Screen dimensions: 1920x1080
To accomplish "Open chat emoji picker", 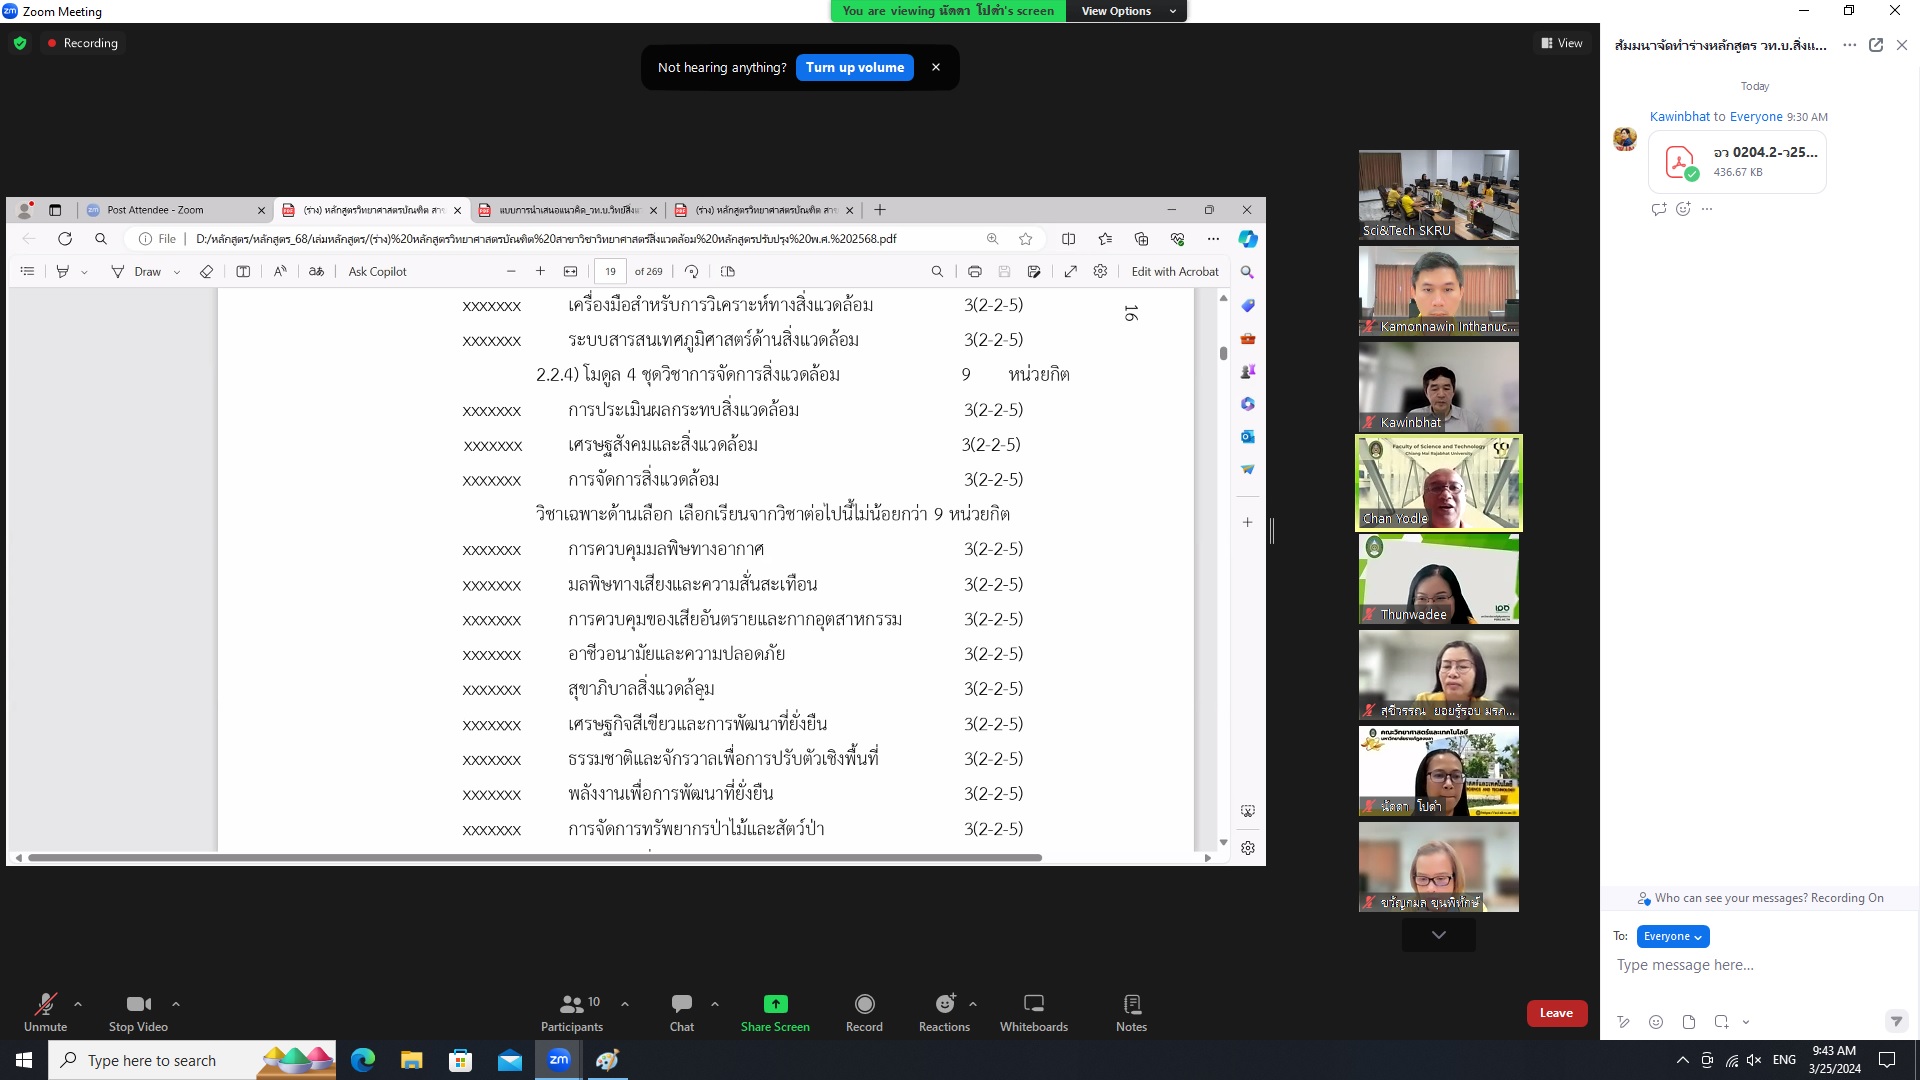I will [x=1656, y=1022].
